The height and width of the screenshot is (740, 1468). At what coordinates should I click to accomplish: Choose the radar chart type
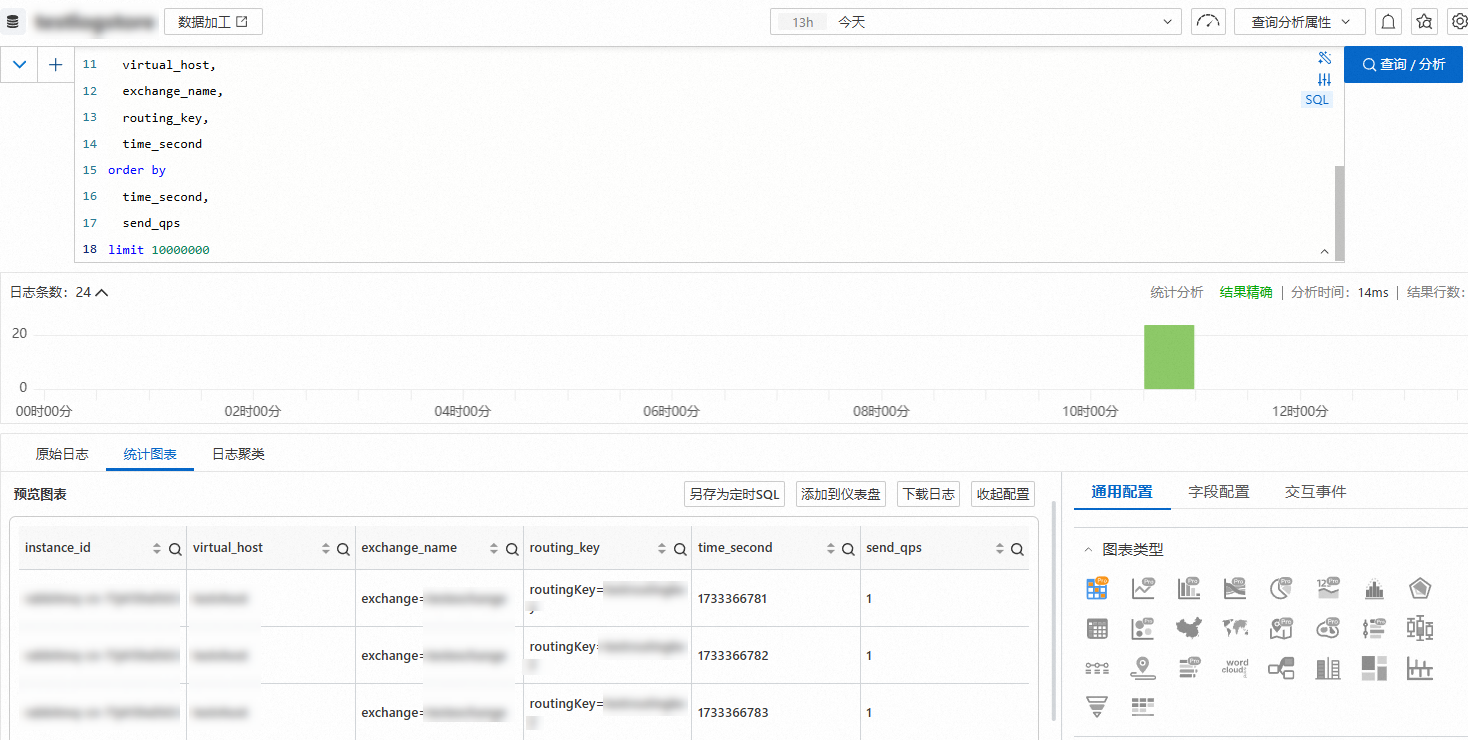click(x=1421, y=589)
